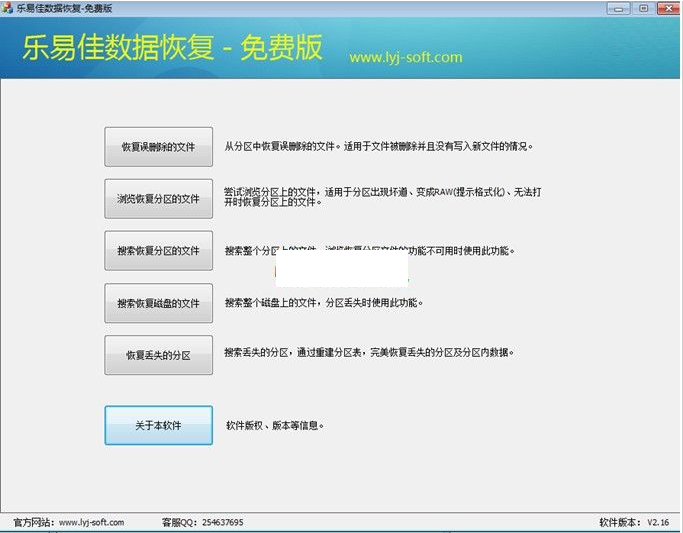Open 浏览恢复分区的文件 function
683x533 pixels.
158,198
